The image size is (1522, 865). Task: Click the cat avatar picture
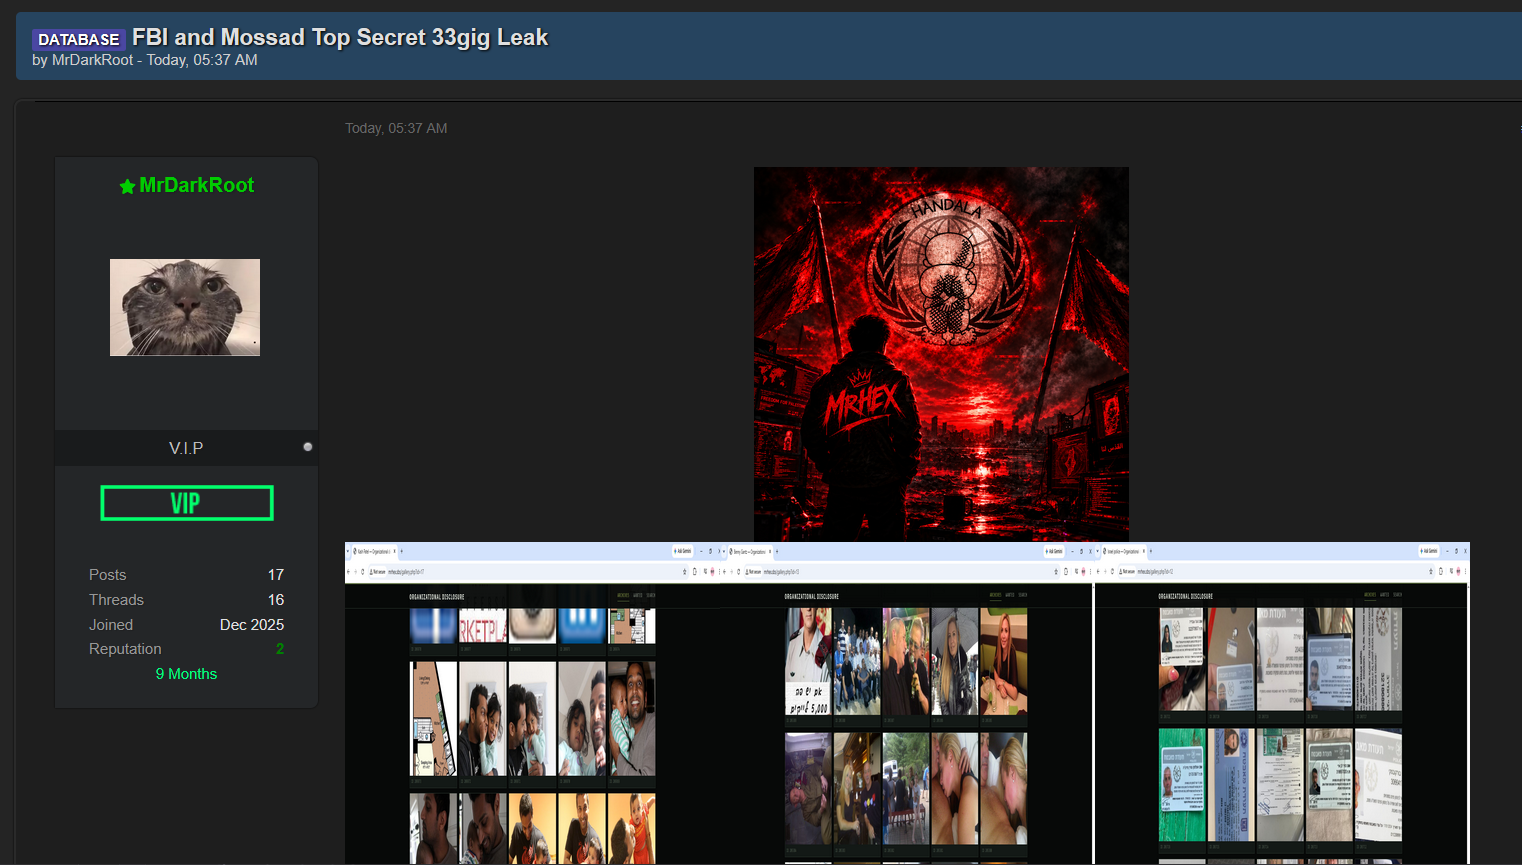[x=185, y=307]
